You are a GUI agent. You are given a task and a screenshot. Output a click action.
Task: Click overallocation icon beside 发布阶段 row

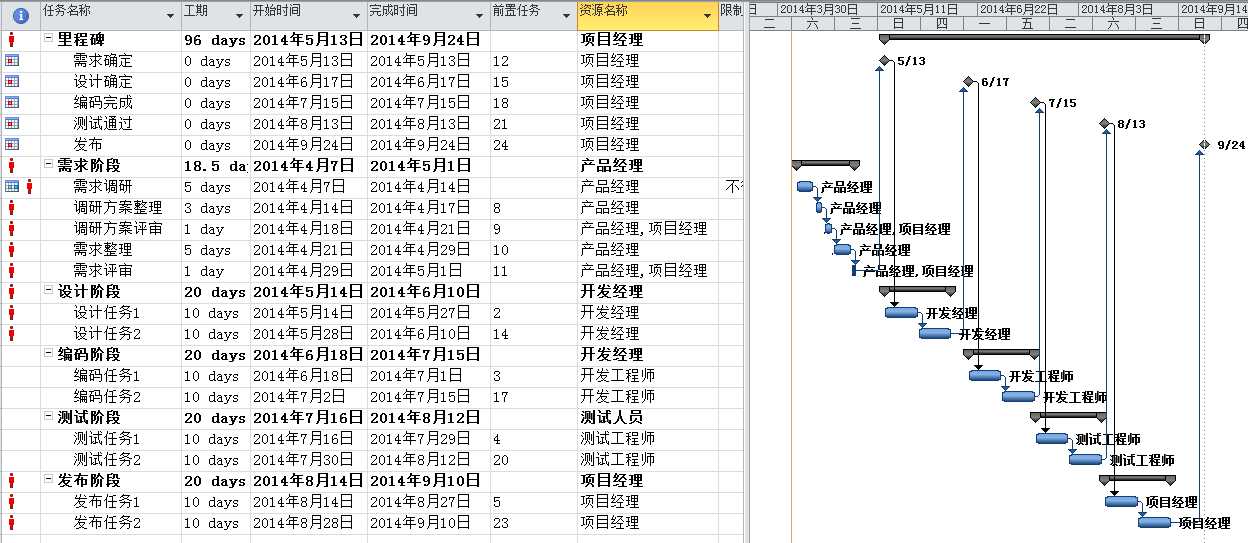pyautogui.click(x=12, y=481)
